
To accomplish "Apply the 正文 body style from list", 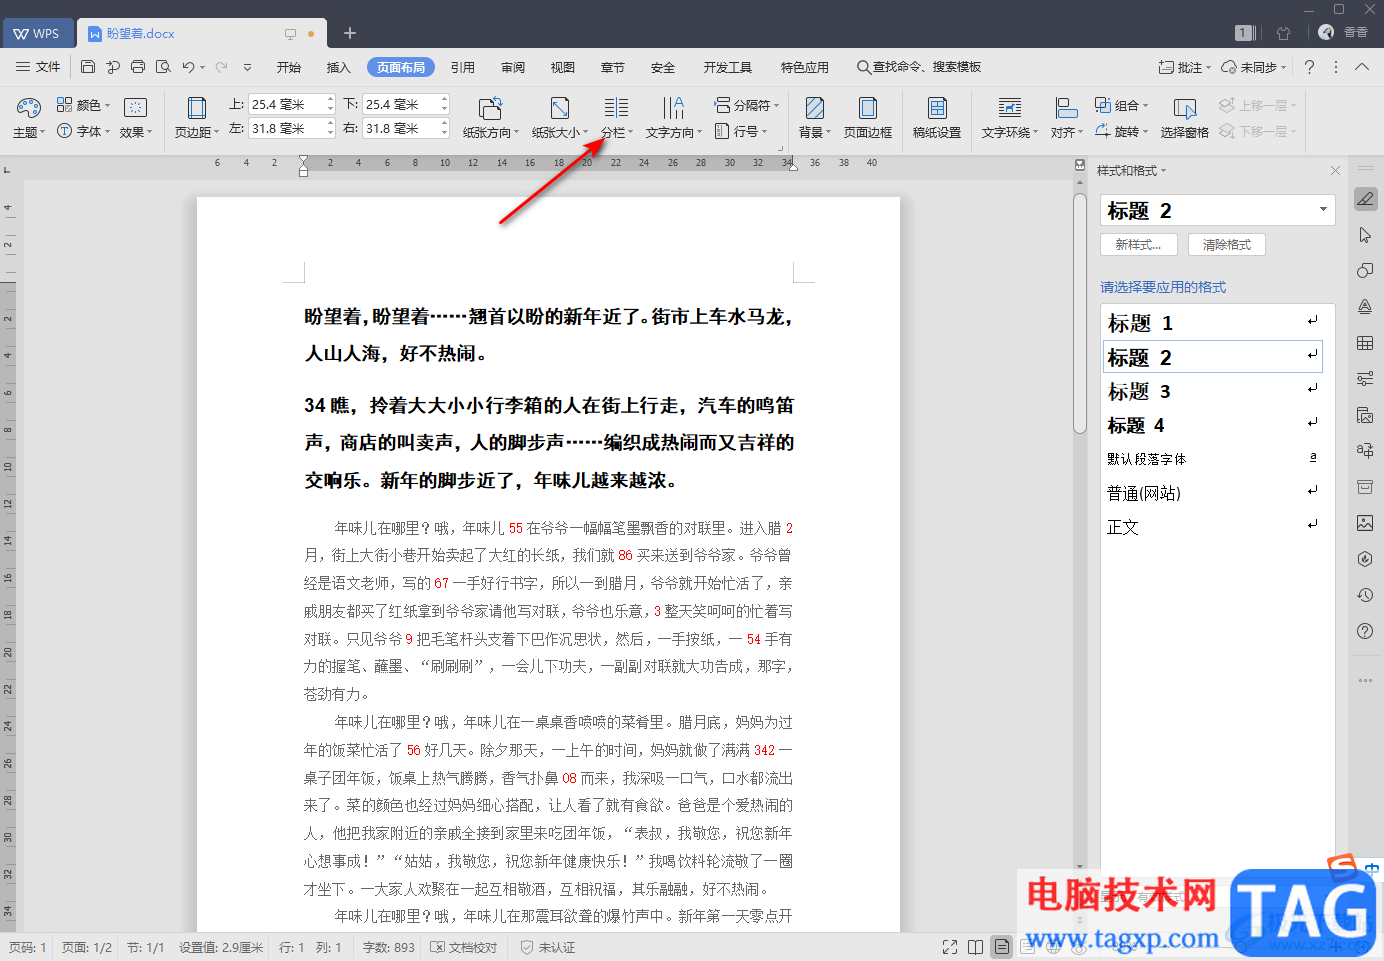I will point(1212,527).
